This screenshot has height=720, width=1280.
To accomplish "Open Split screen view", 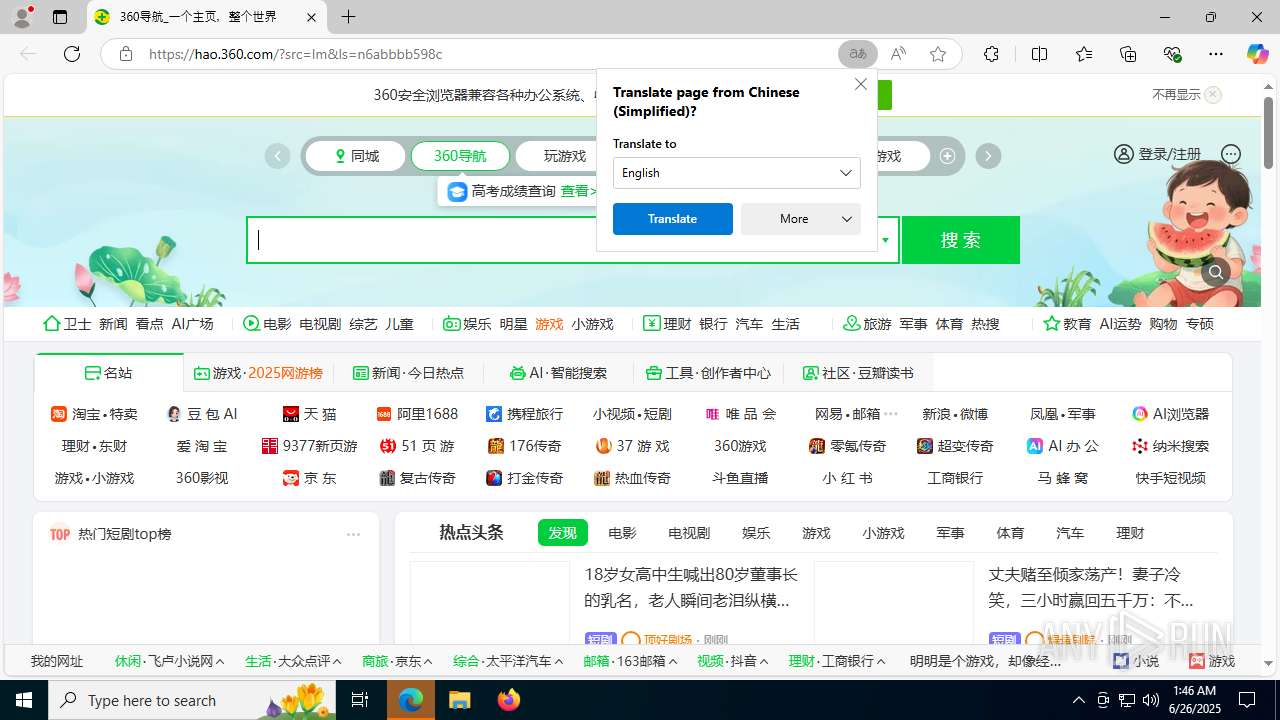I will pos(1039,54).
